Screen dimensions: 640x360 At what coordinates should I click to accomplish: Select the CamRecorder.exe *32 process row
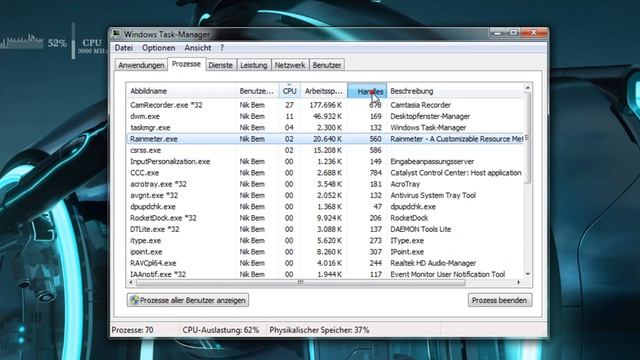point(325,105)
